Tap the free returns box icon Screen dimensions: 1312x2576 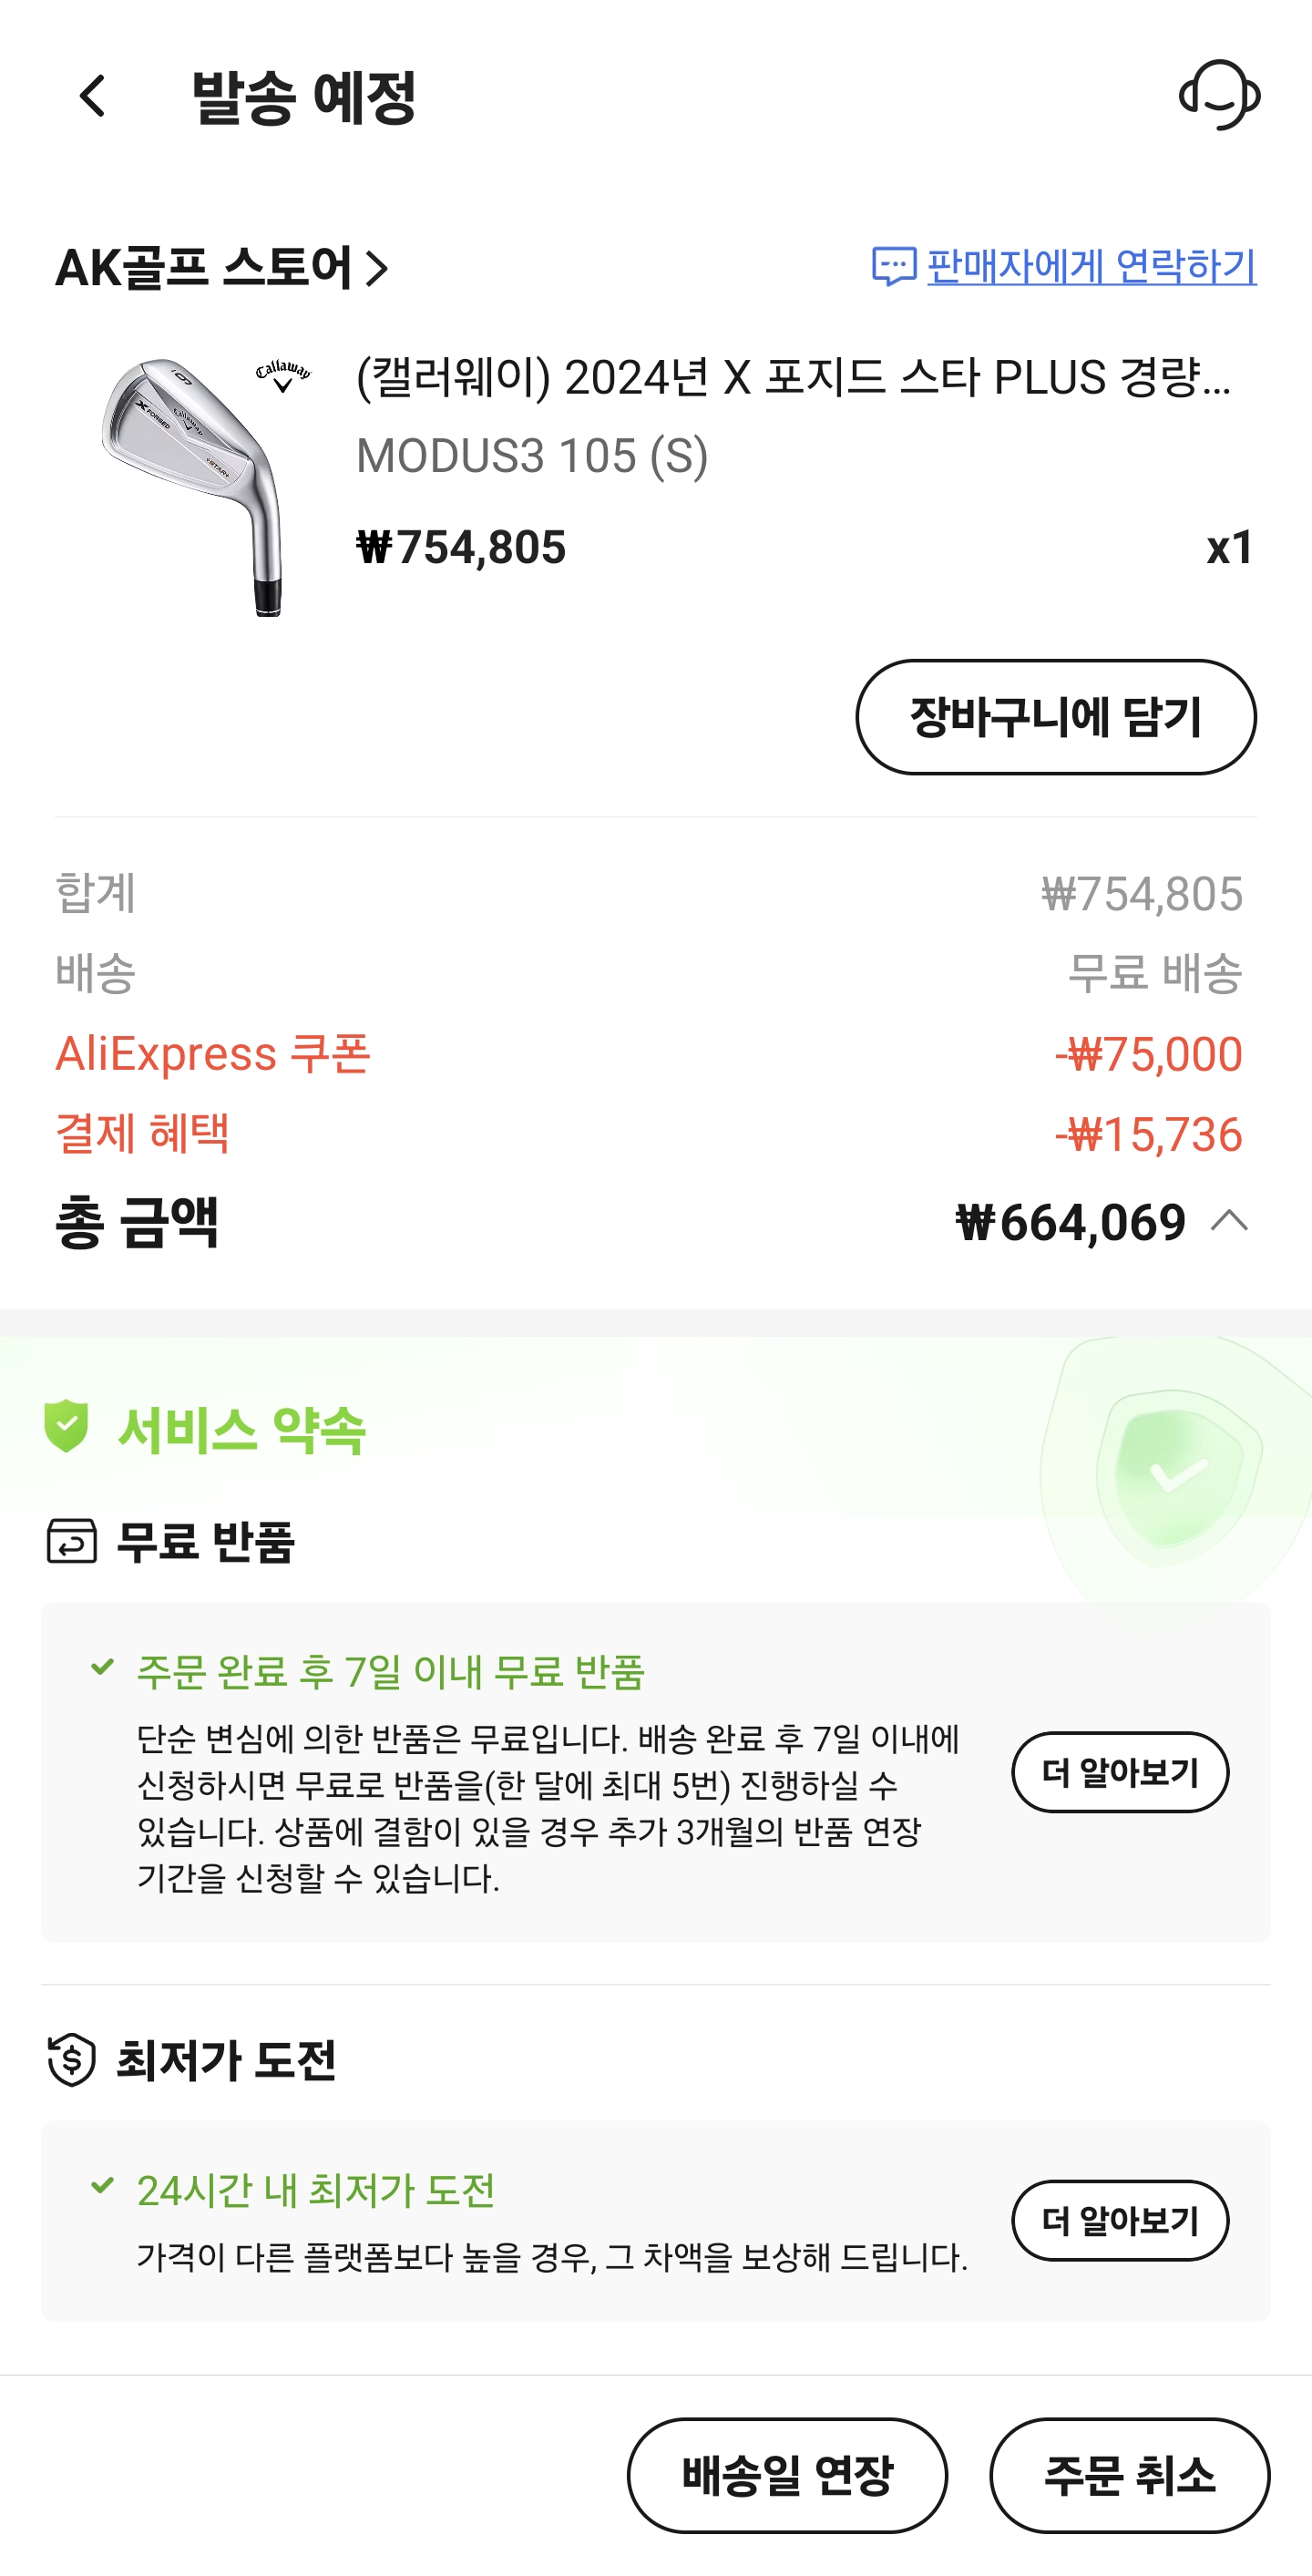[x=72, y=1541]
